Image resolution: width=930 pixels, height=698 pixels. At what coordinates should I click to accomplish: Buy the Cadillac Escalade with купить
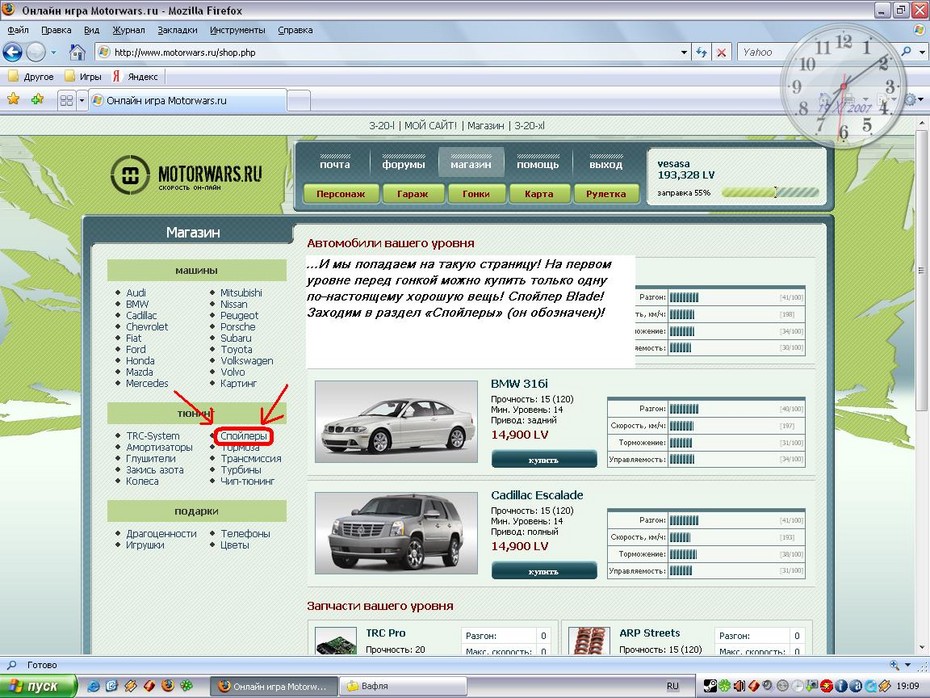tap(544, 570)
